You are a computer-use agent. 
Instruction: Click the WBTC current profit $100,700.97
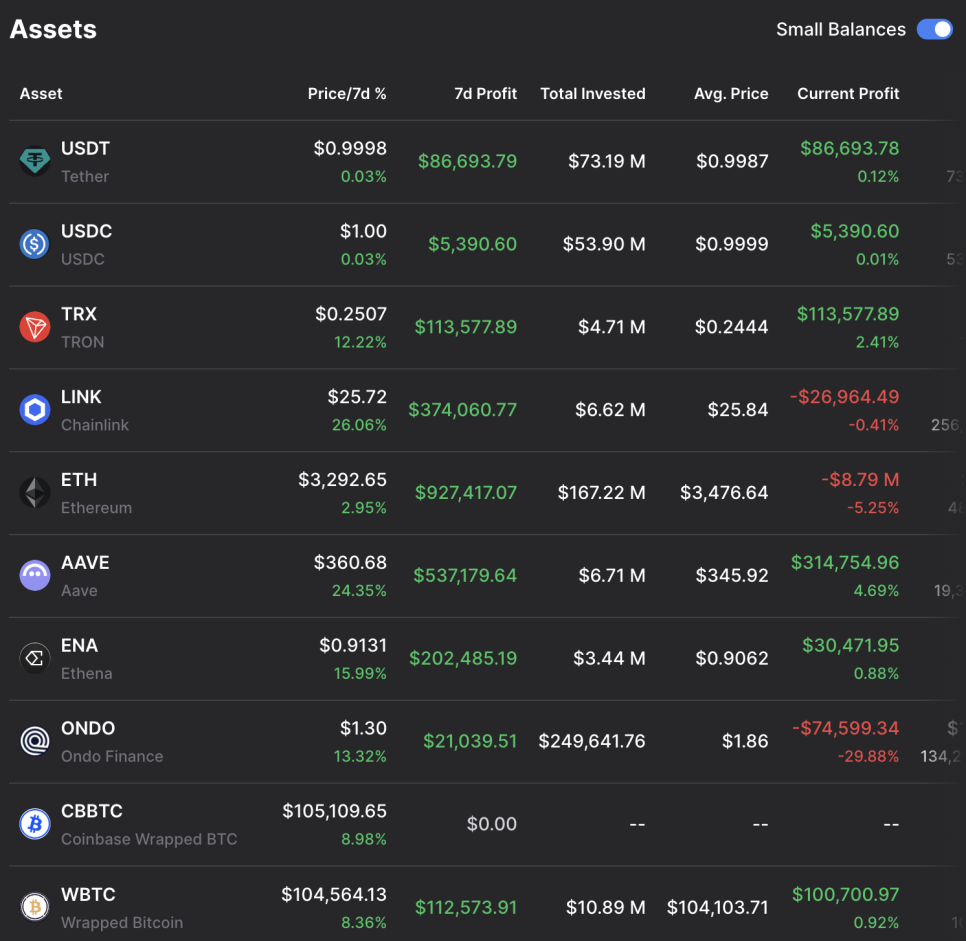coord(845,894)
